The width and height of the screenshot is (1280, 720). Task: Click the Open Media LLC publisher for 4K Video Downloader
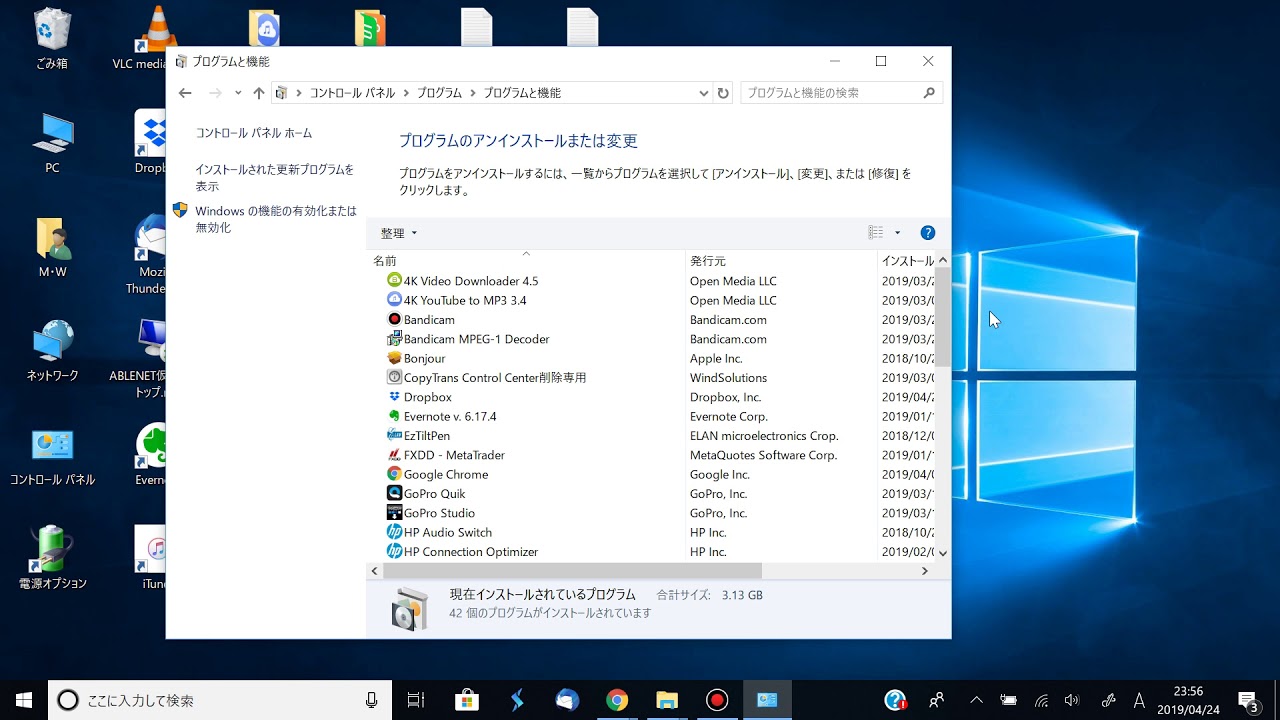733,281
